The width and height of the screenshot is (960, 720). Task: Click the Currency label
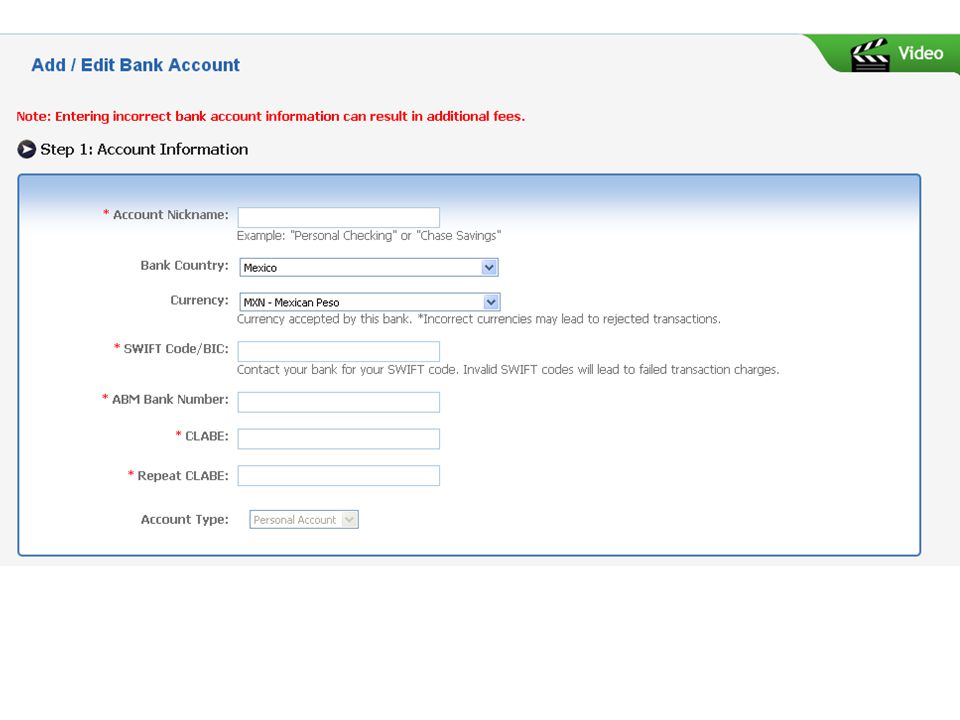pos(199,301)
